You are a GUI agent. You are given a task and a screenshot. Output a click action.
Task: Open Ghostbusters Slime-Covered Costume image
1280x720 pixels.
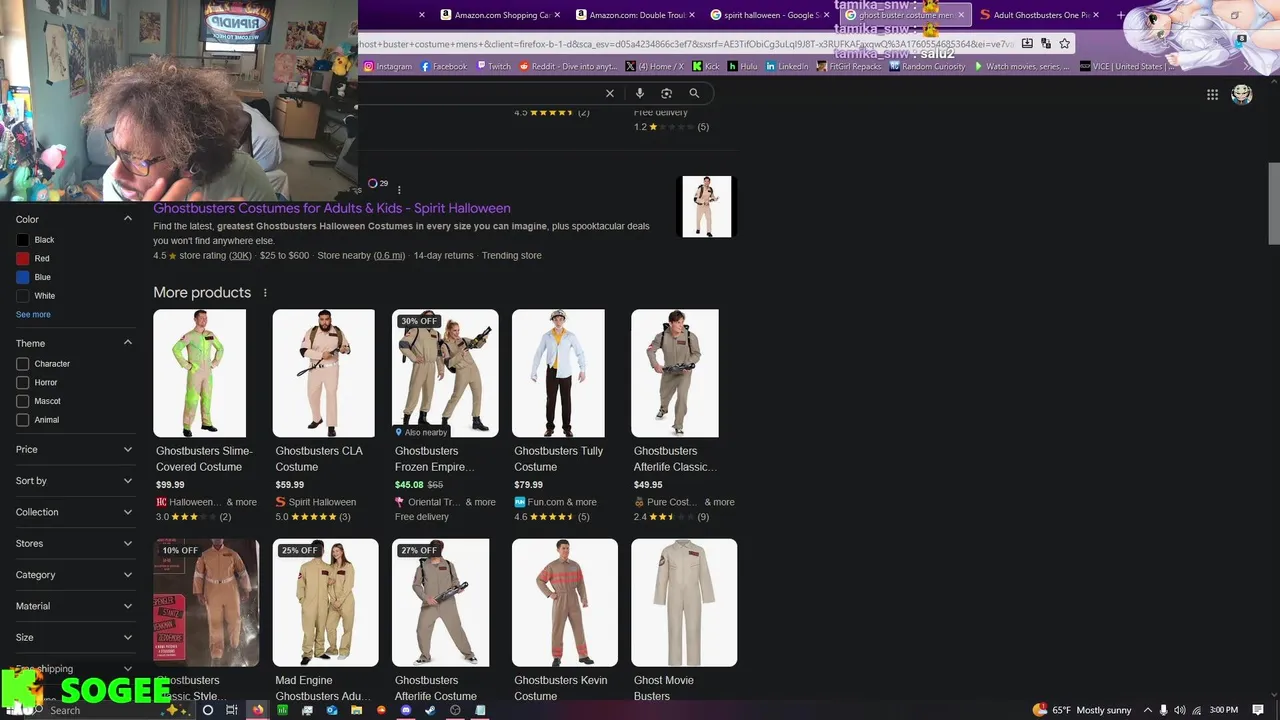click(199, 373)
